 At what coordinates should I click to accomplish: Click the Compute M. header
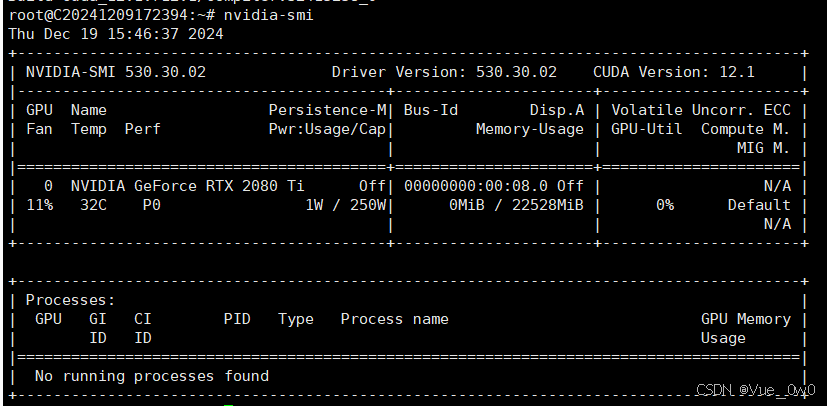pyautogui.click(x=746, y=129)
